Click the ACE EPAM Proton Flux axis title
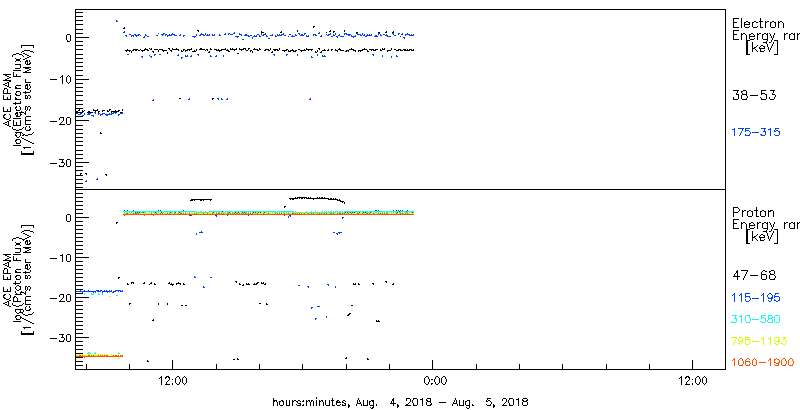 [x=19, y=279]
